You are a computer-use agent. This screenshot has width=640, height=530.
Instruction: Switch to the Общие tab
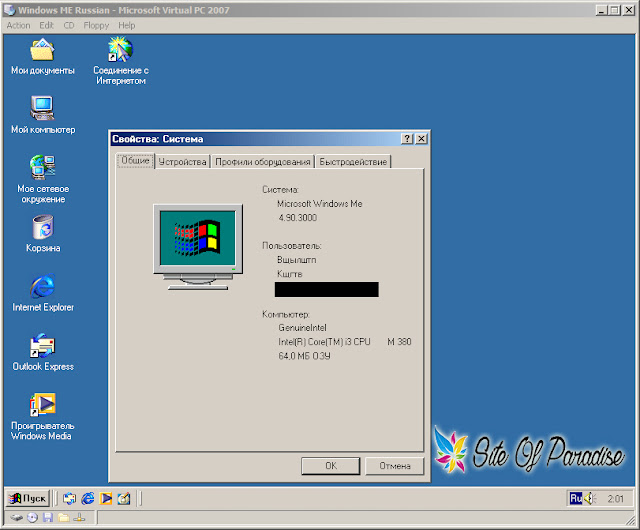pos(136,160)
